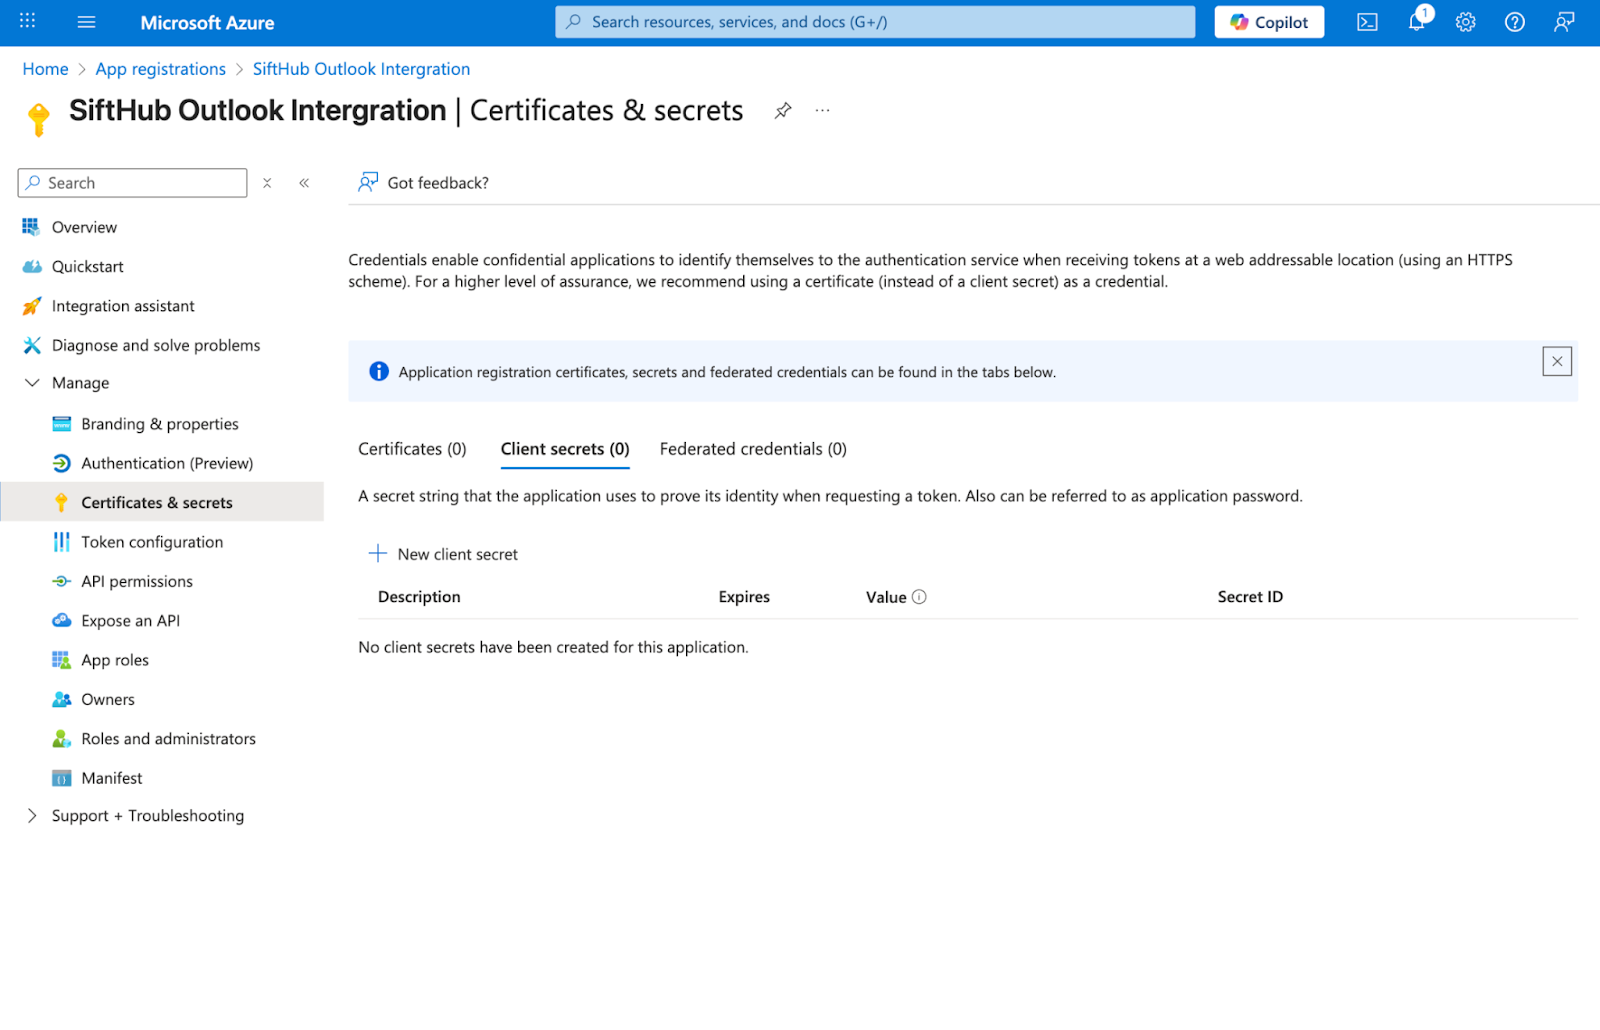The width and height of the screenshot is (1600, 1030).
Task: Open the notifications bell
Action: tap(1416, 22)
